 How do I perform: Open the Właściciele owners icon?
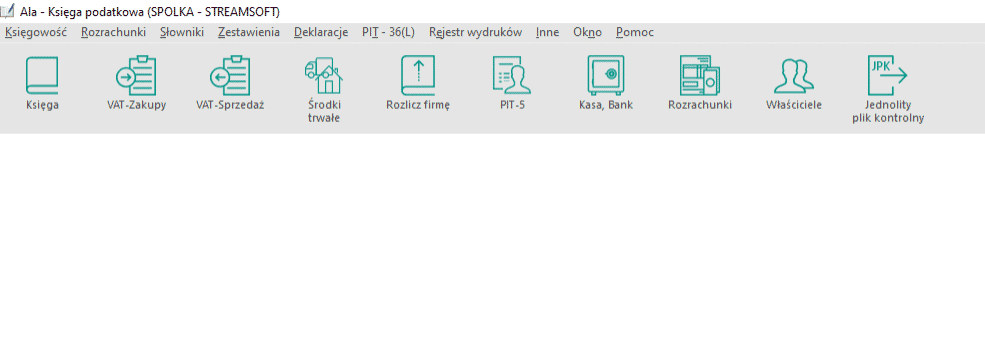[793, 76]
